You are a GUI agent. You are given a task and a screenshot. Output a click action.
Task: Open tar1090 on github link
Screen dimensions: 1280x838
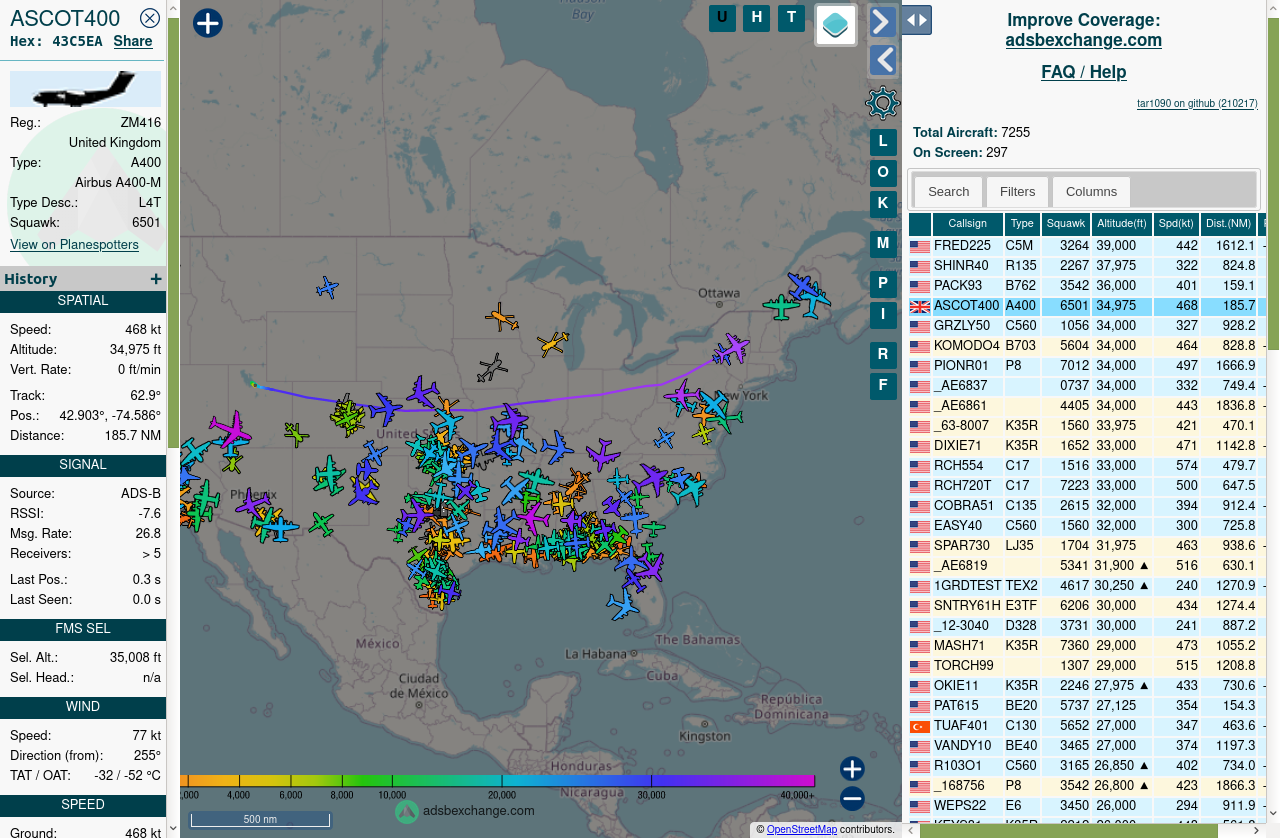tap(1197, 103)
